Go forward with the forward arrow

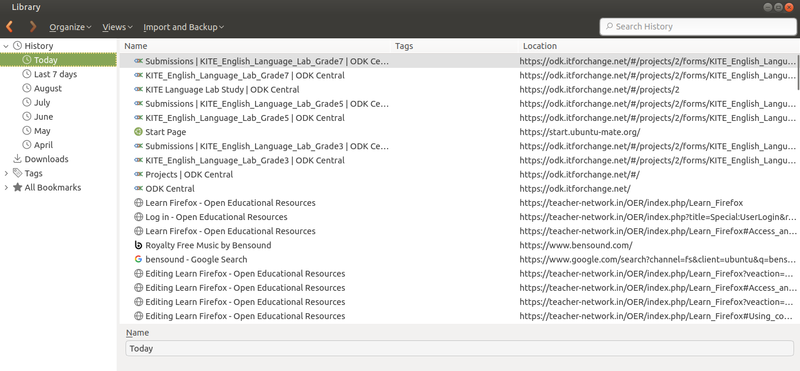pyautogui.click(x=33, y=27)
